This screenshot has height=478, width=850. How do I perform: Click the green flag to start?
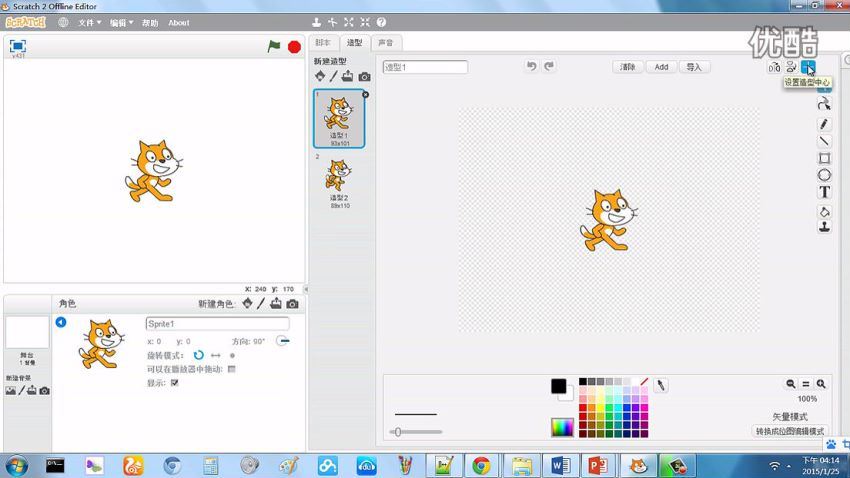(274, 47)
